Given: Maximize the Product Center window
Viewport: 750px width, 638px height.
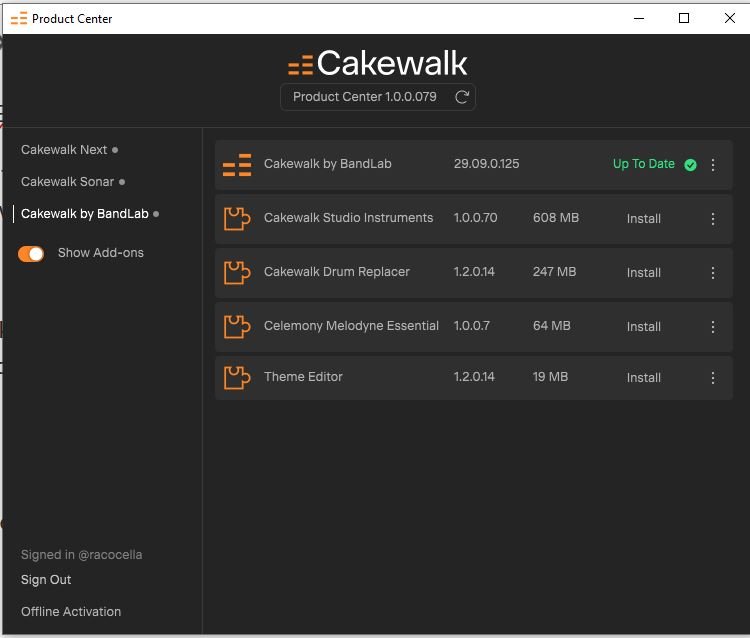Looking at the screenshot, I should (x=684, y=18).
